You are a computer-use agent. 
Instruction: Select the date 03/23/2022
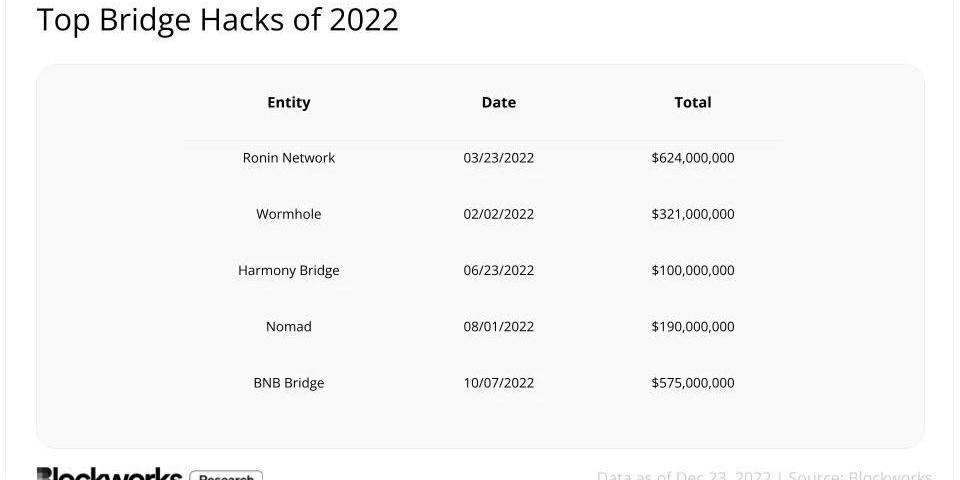pos(498,158)
